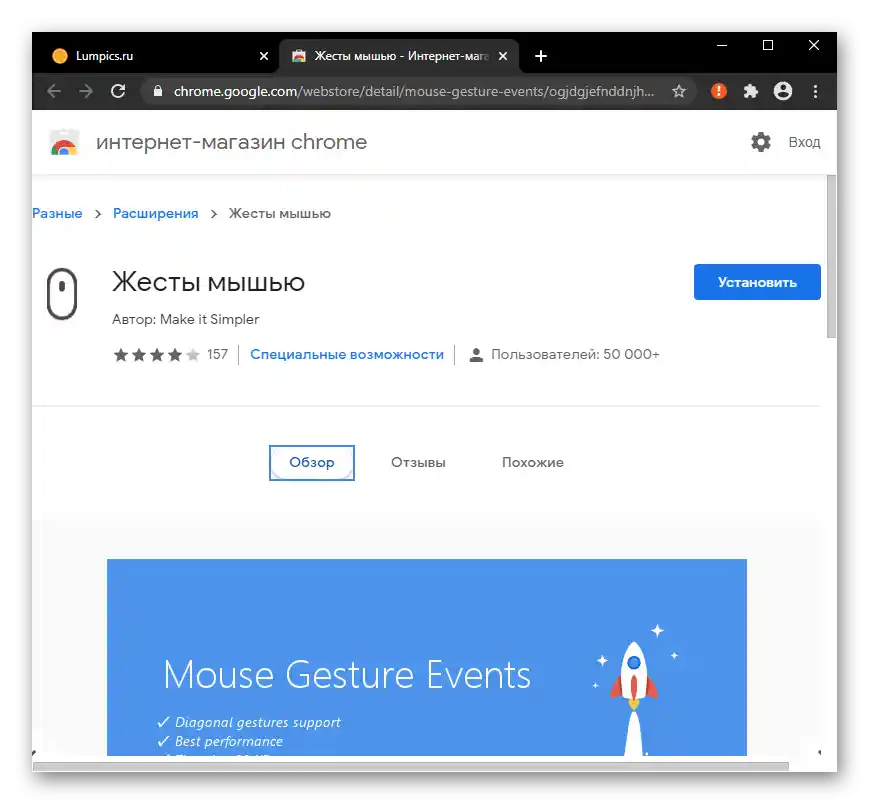Click the Вход sign-in link
Image resolution: width=869 pixels, height=804 pixels.
pos(804,142)
